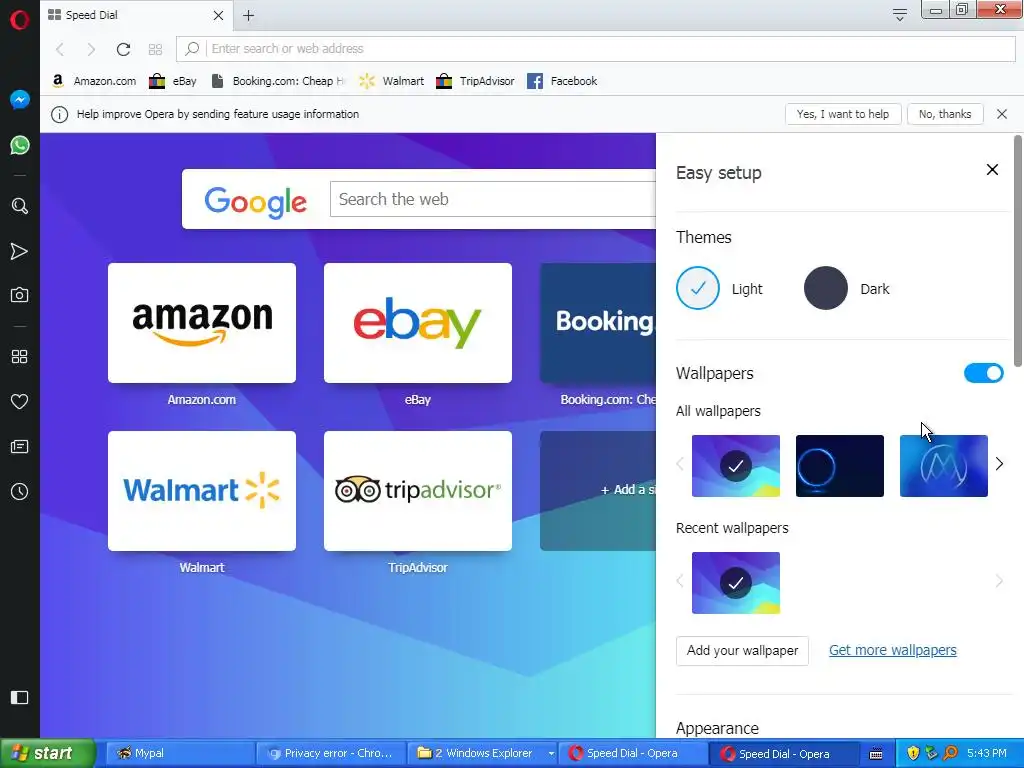Image resolution: width=1024 pixels, height=768 pixels.
Task: Dismiss the help improve Opera info bar
Action: point(1002,114)
